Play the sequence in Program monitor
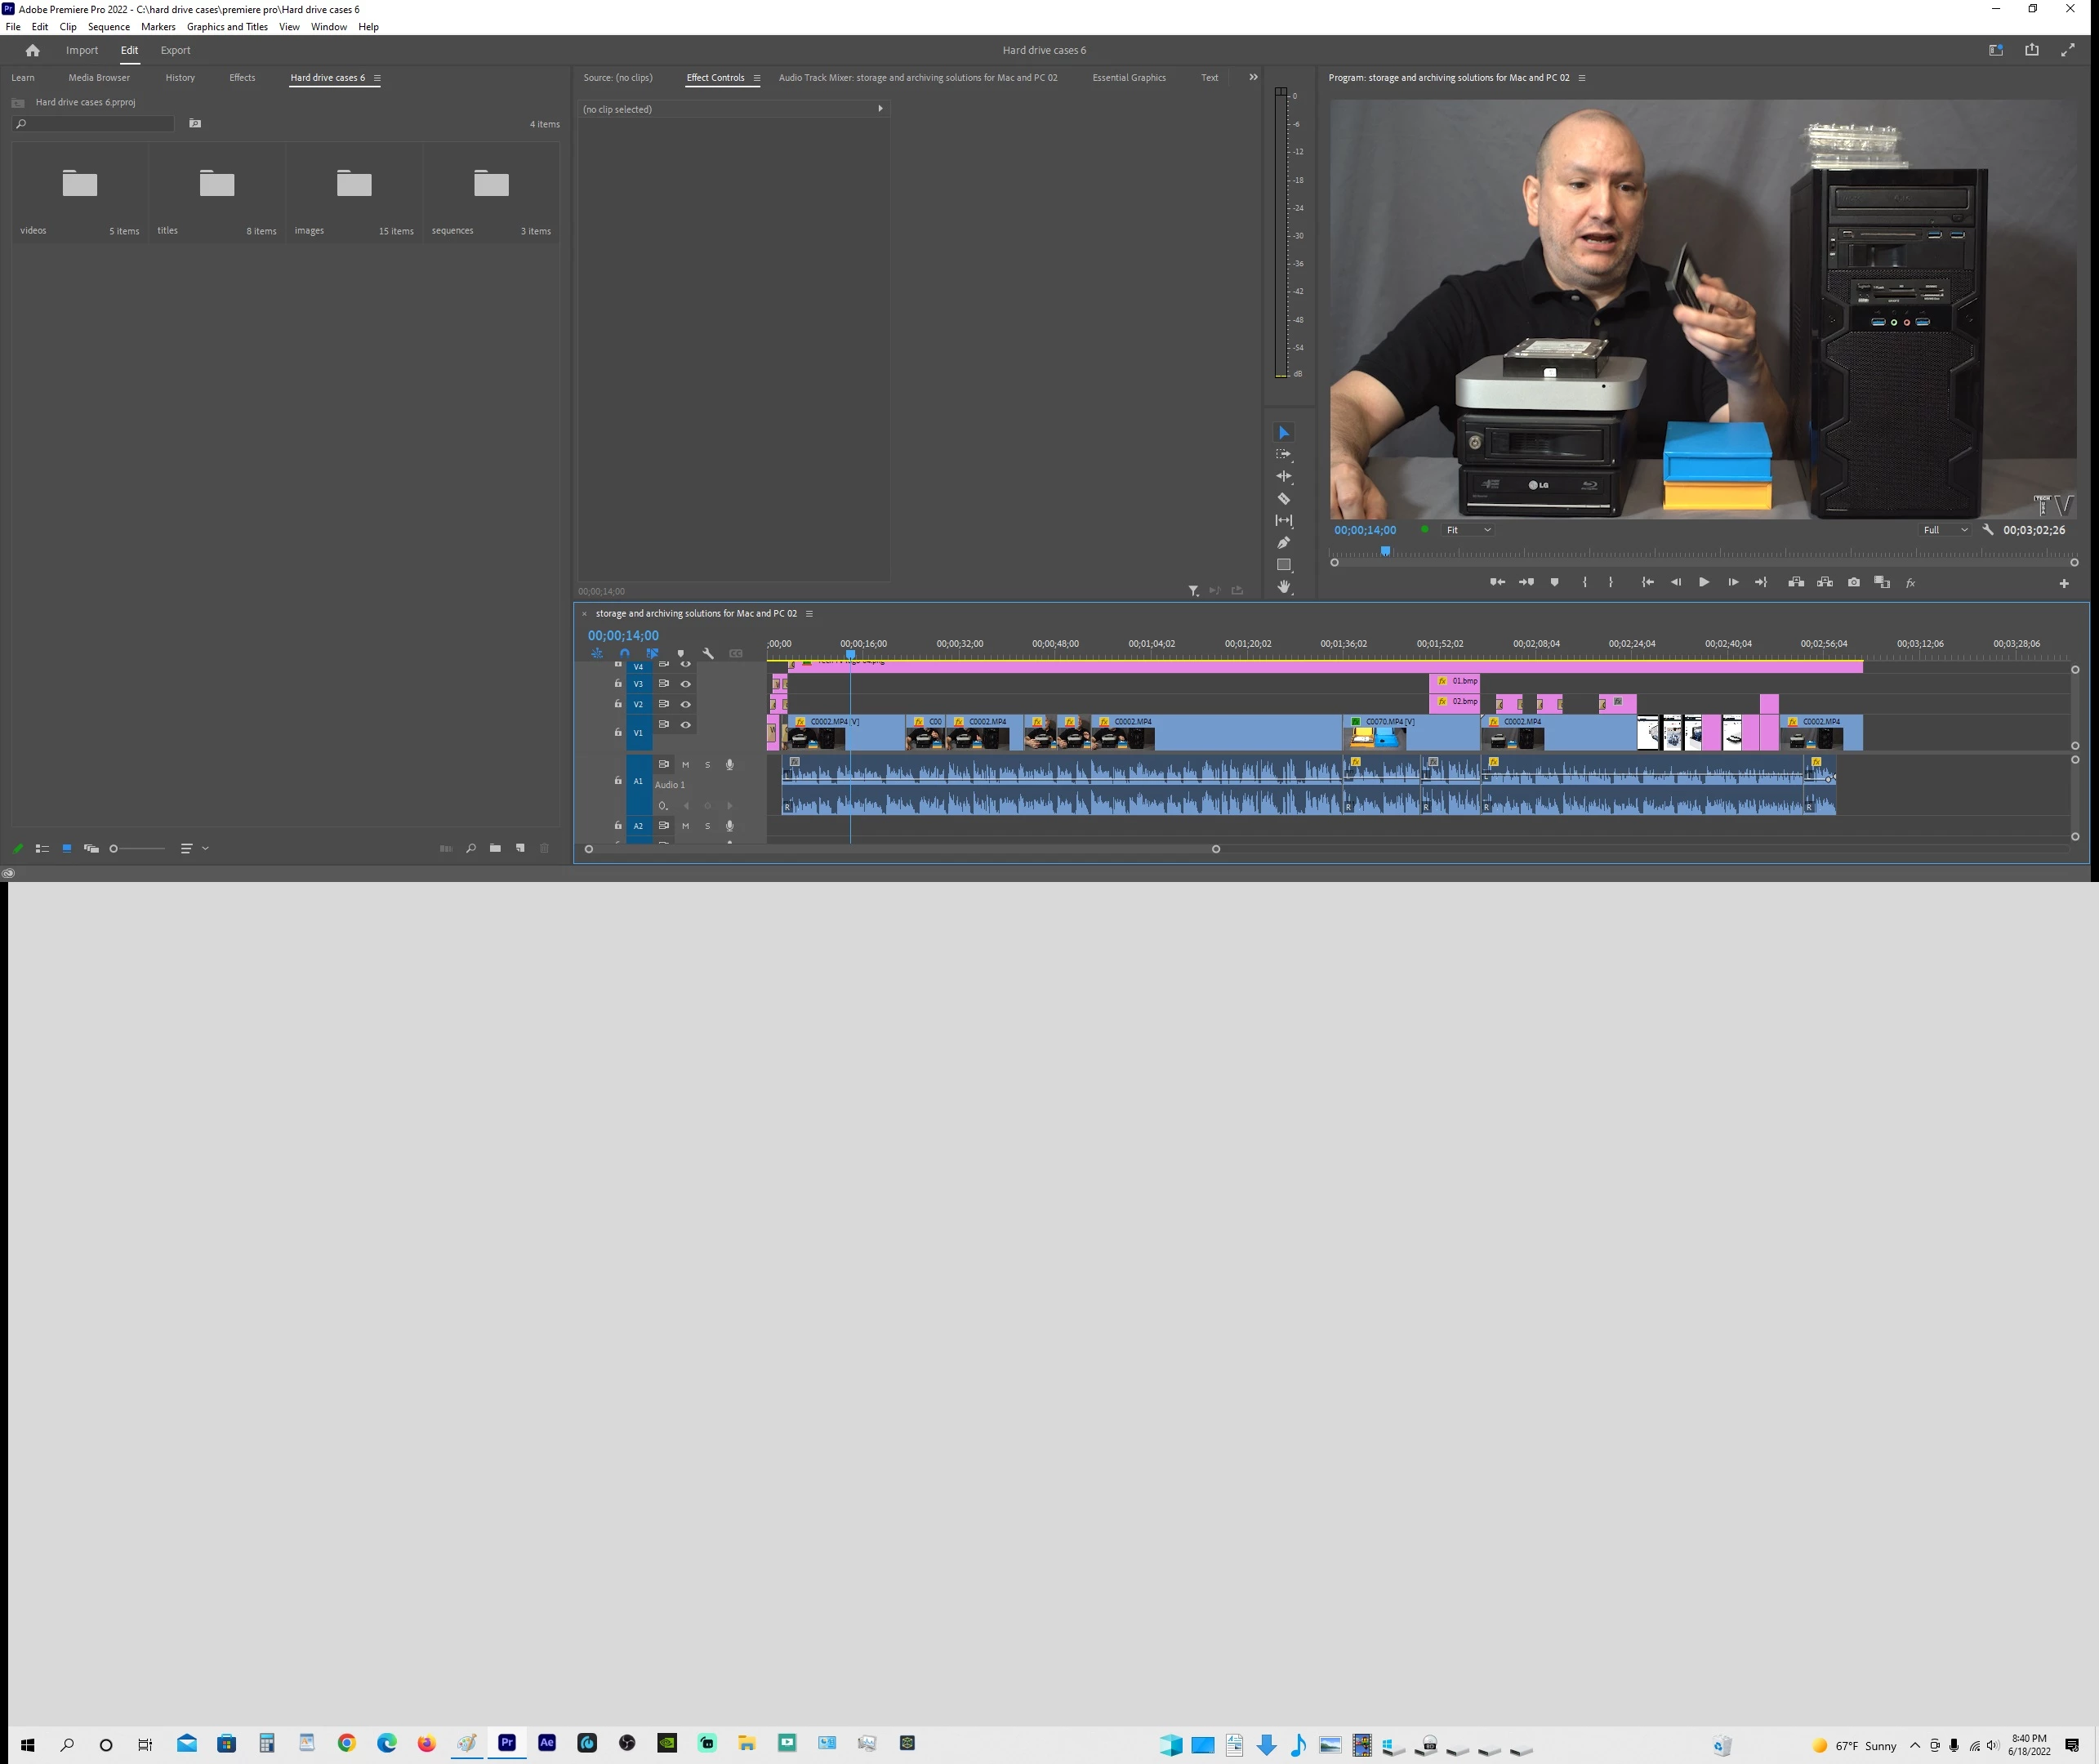Image resolution: width=2099 pixels, height=1764 pixels. 1703,582
